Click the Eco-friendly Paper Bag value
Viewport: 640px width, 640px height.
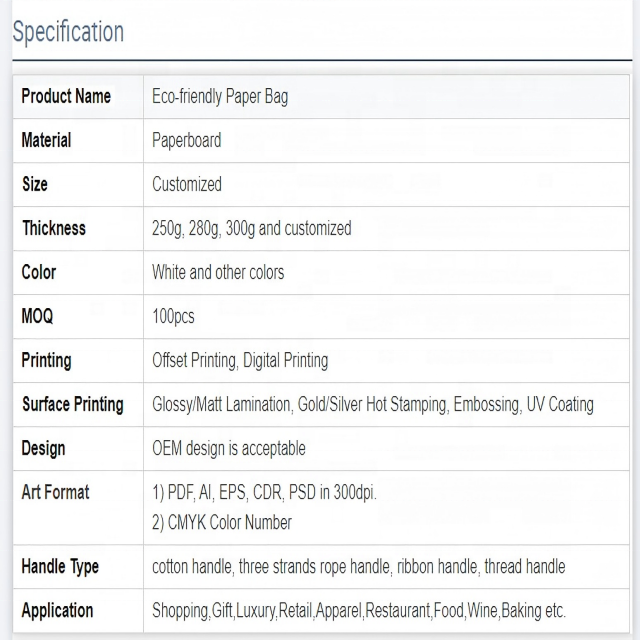tap(220, 97)
